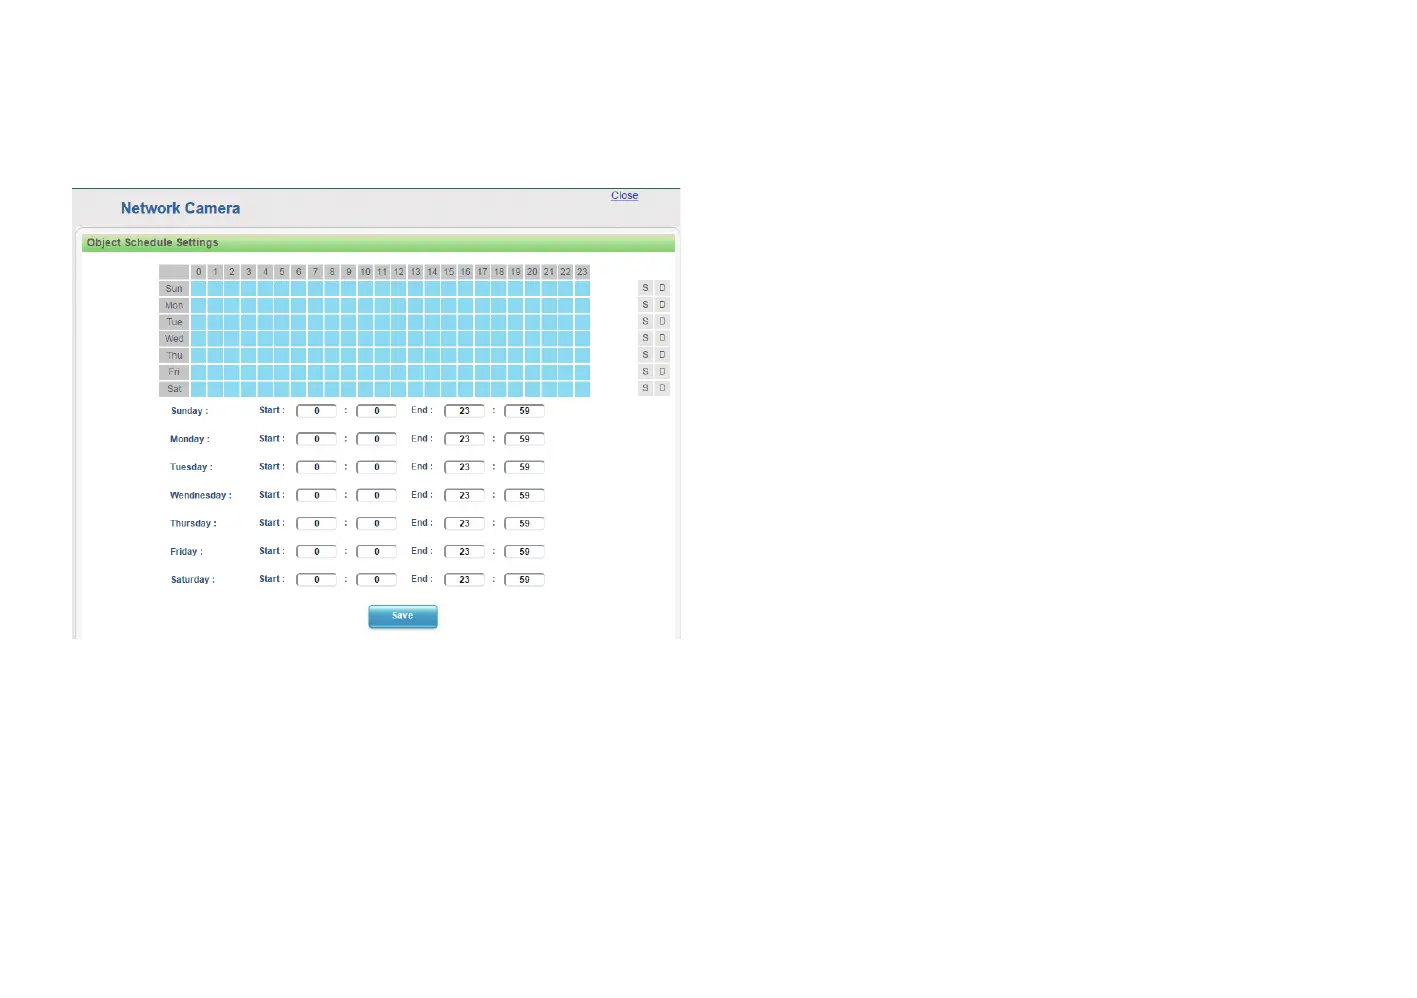Focus the Thursday start hour field
1417x998 pixels.
[317, 523]
